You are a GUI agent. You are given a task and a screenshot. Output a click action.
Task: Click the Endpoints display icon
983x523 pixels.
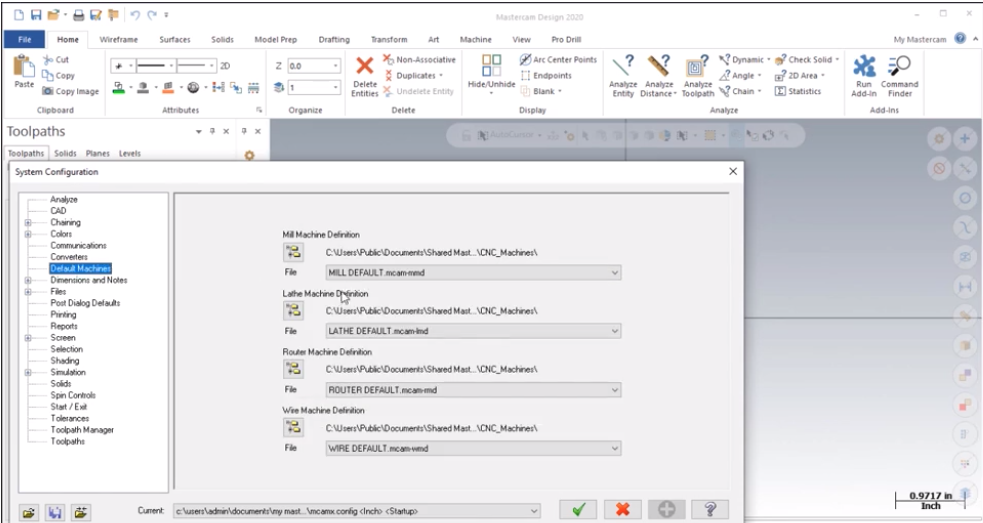tap(525, 75)
